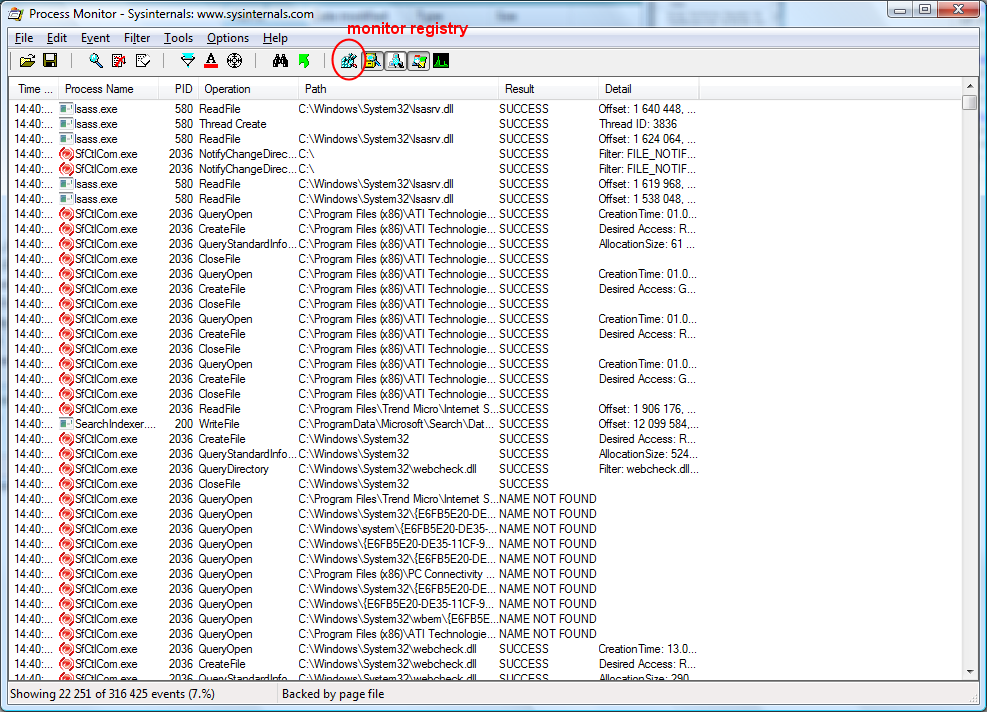Open the Event menu
987x712 pixels.
(x=95, y=38)
